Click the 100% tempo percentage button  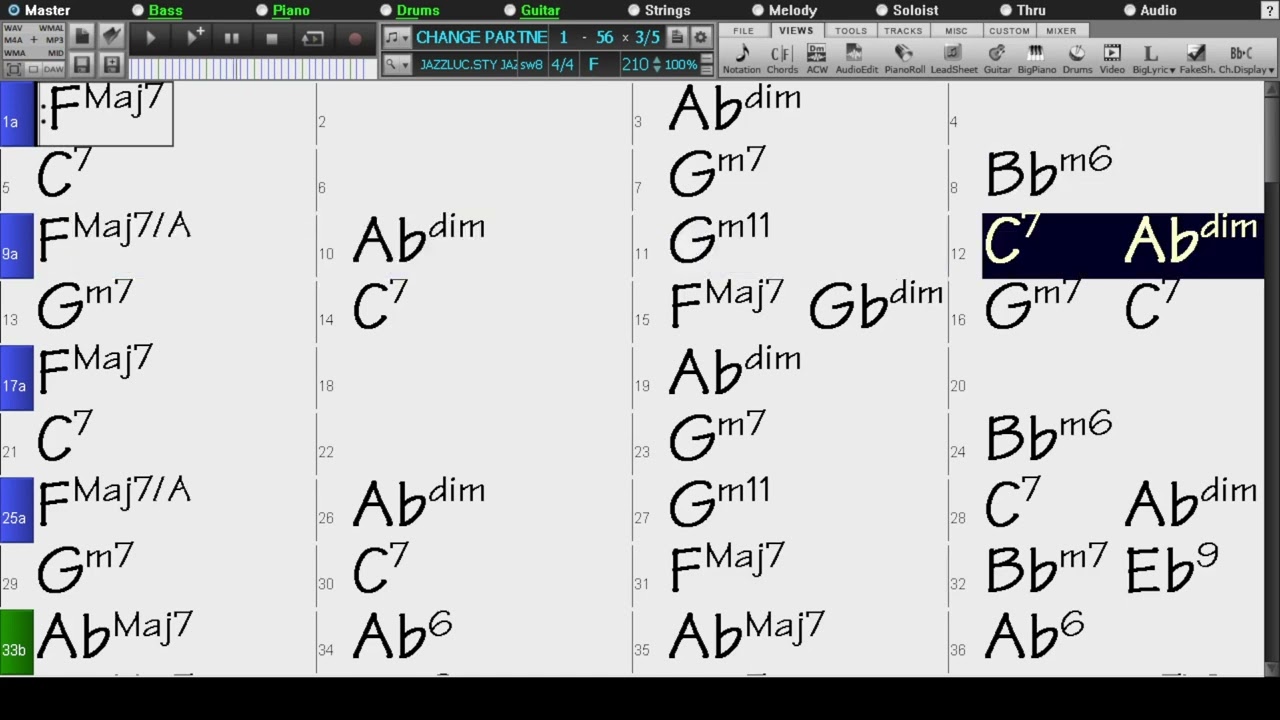(x=681, y=65)
